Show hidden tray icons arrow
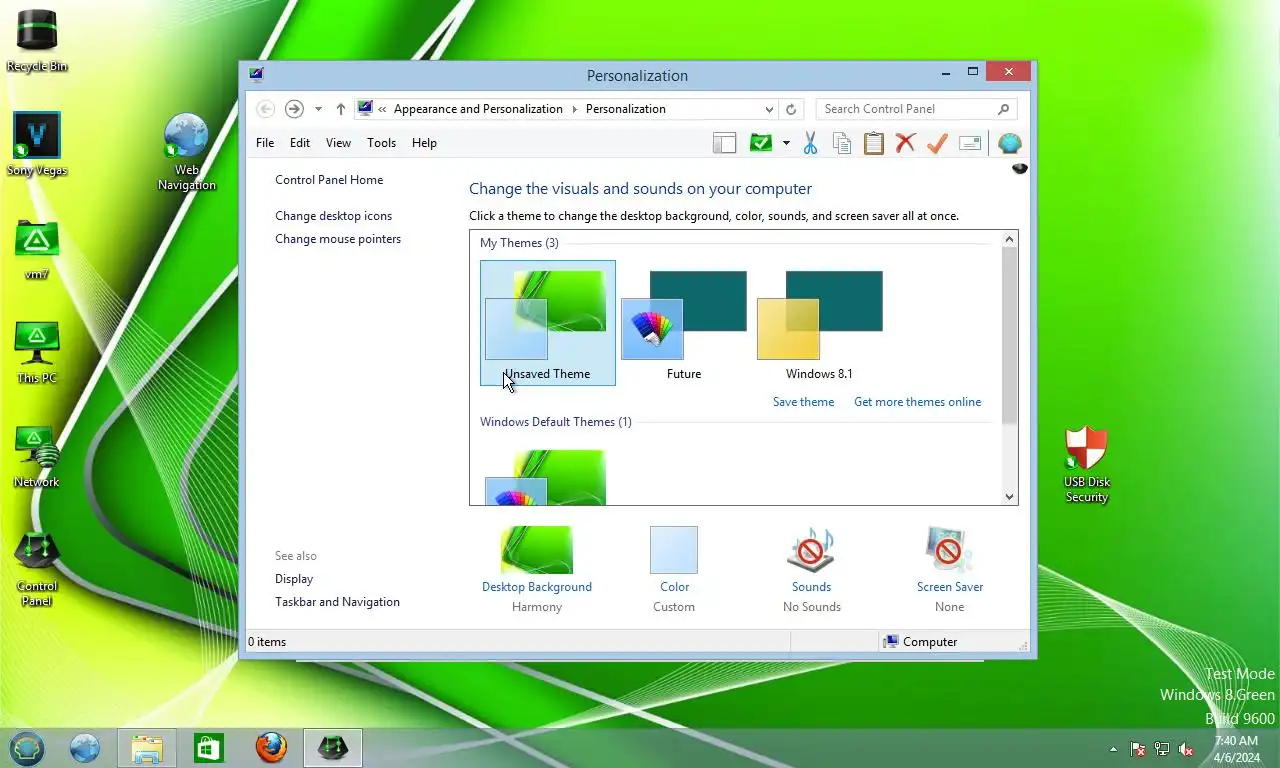This screenshot has height=768, width=1280. (1113, 749)
